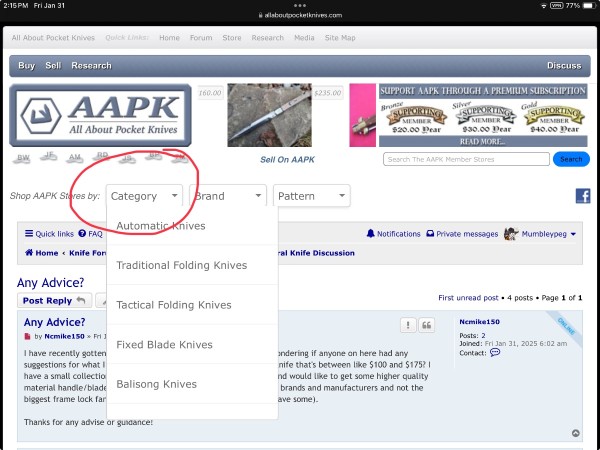600x450 pixels.
Task: Open Site Map in the quick links
Action: tap(340, 38)
